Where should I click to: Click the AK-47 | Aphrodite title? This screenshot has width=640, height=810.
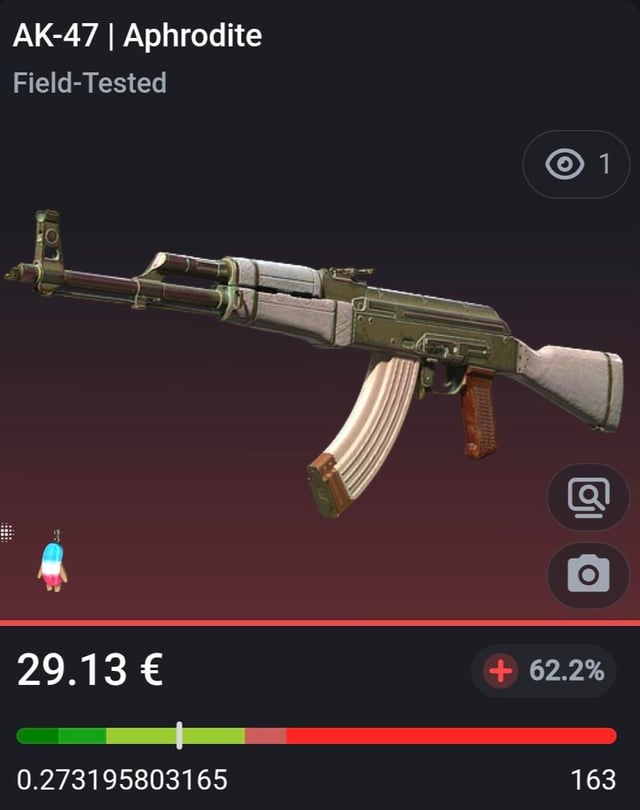click(x=137, y=36)
